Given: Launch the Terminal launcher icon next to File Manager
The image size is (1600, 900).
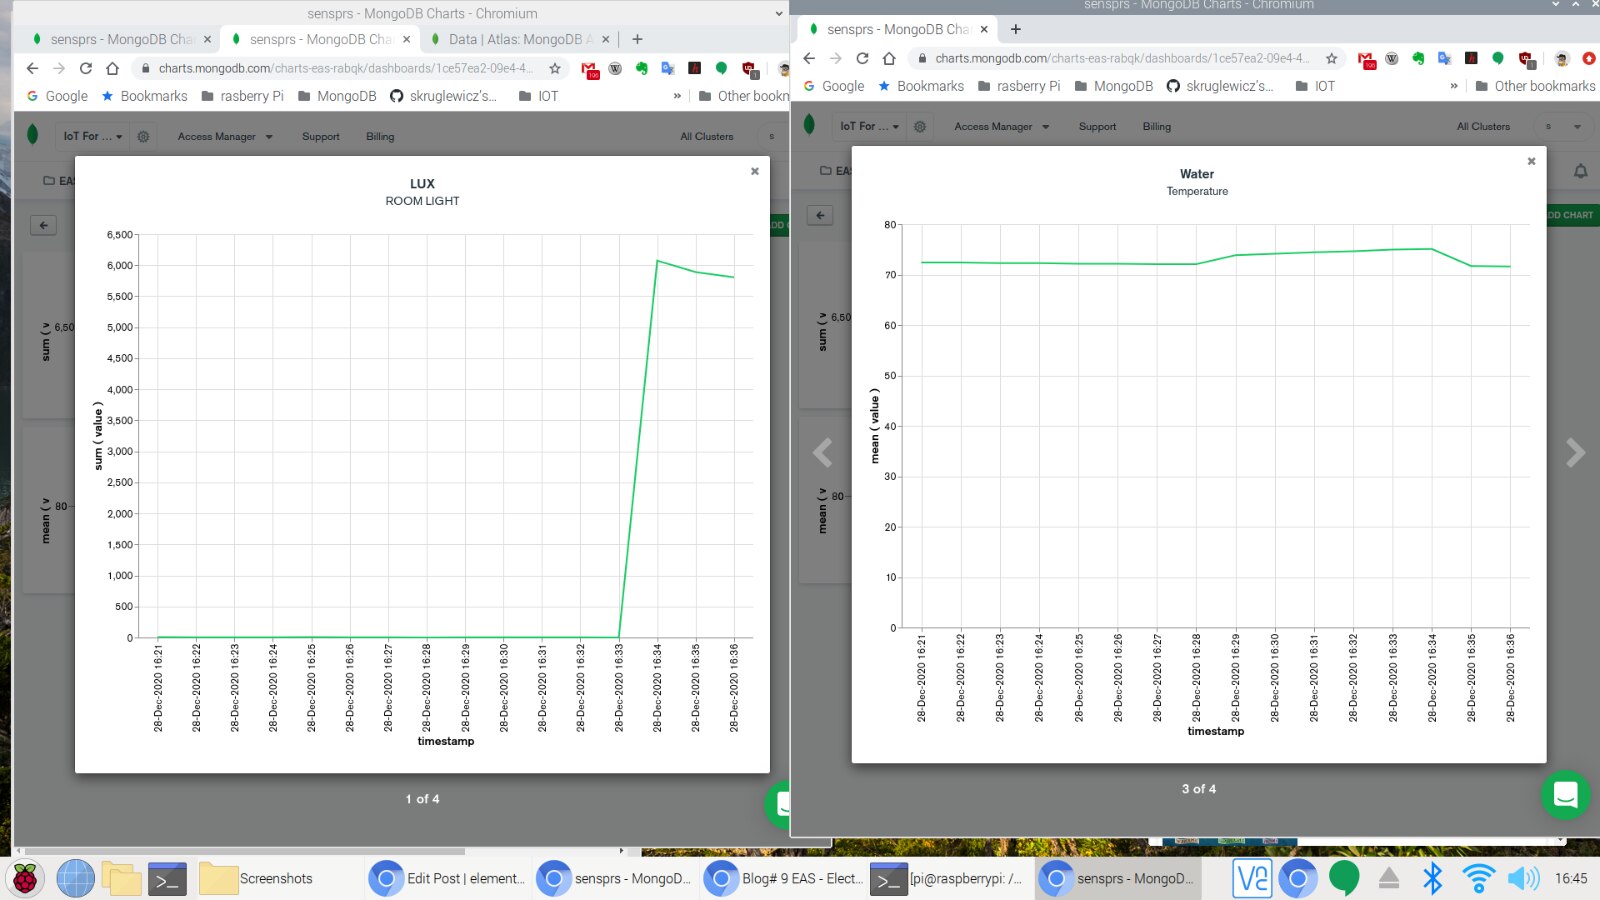Looking at the screenshot, I should [x=167, y=879].
